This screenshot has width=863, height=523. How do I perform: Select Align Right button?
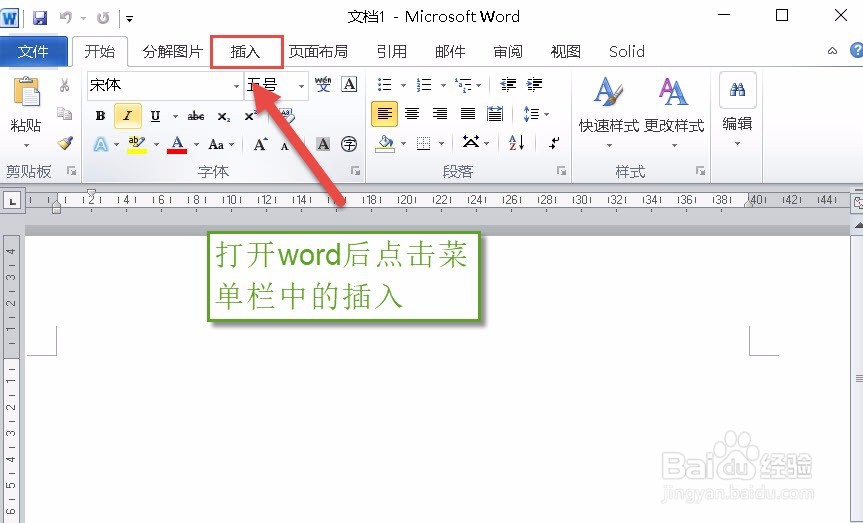coord(440,114)
